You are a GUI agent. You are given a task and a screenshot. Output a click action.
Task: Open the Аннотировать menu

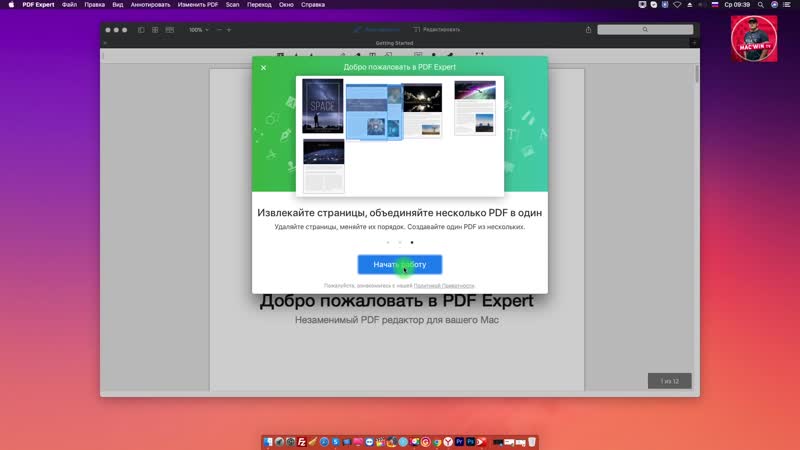point(151,5)
